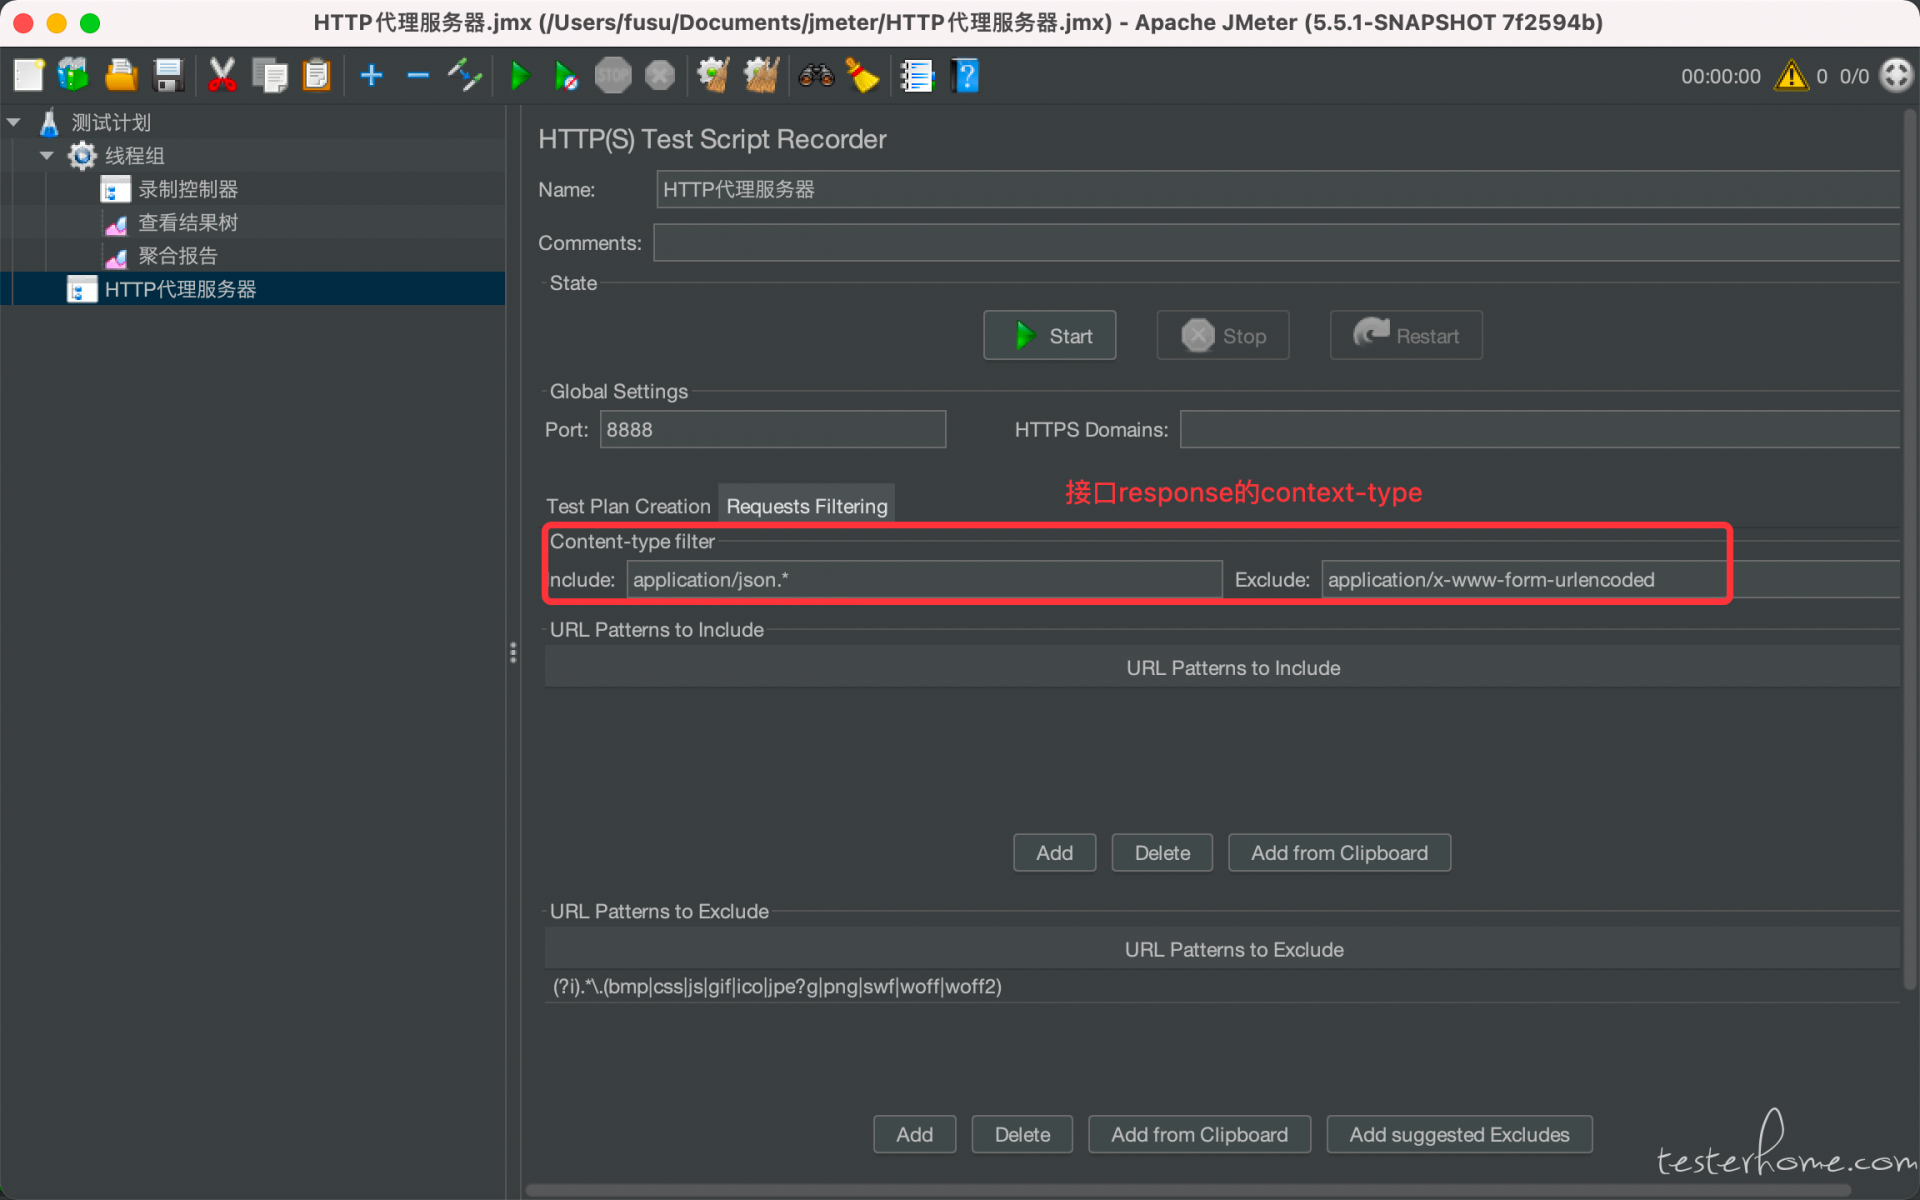The image size is (1920, 1200).
Task: Select HTTP代理服务器 node in tree
Action: (180, 289)
